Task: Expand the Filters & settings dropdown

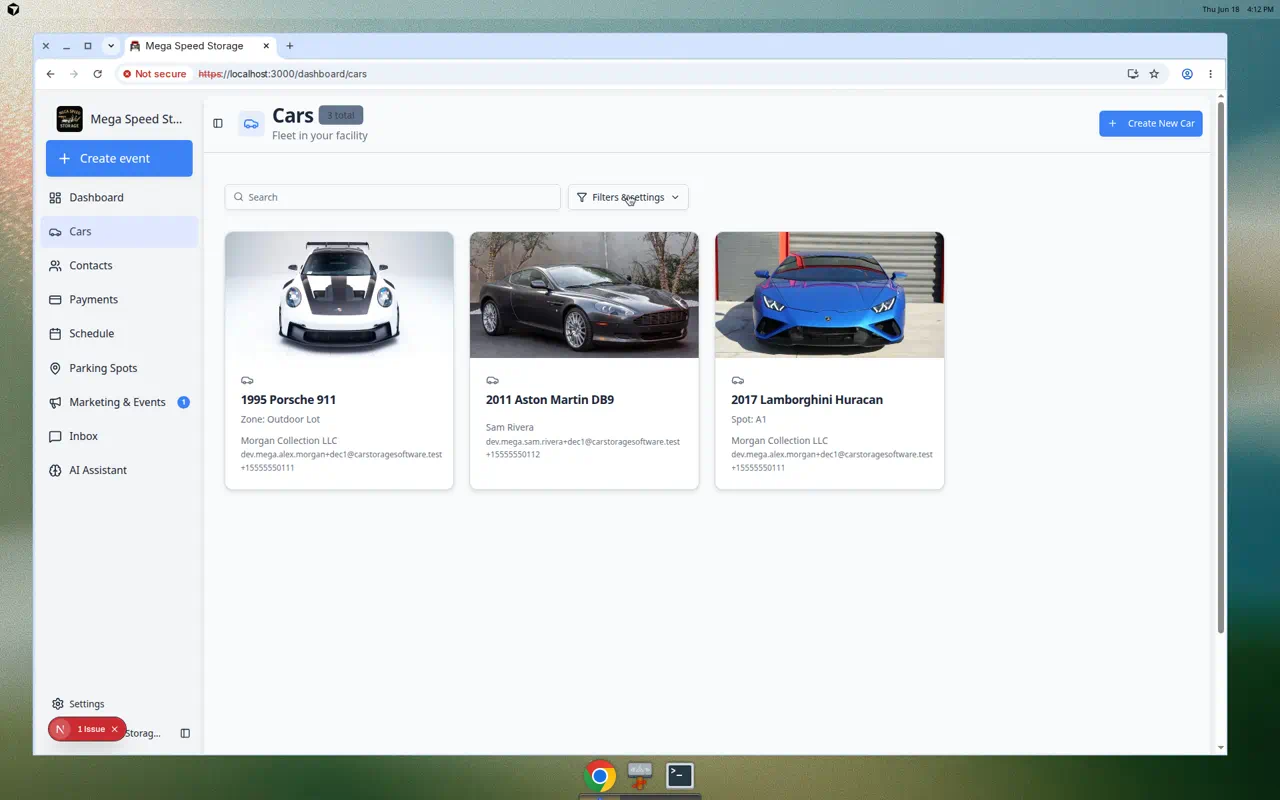Action: click(x=628, y=197)
